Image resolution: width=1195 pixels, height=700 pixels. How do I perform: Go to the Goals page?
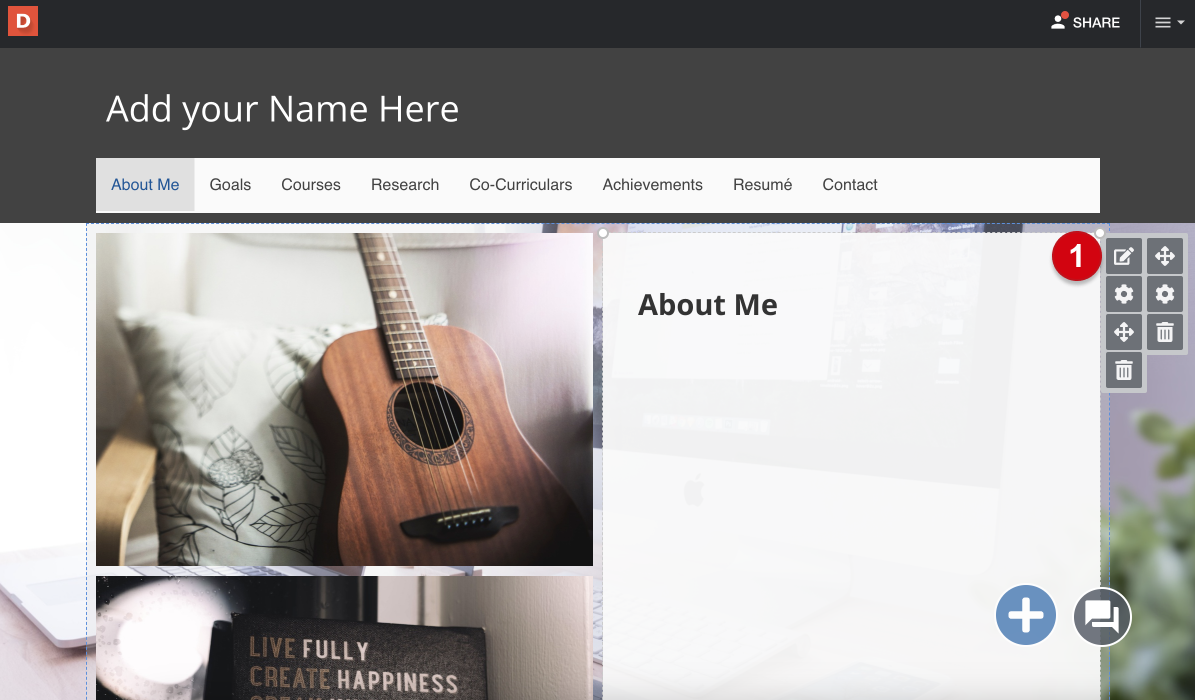[230, 185]
